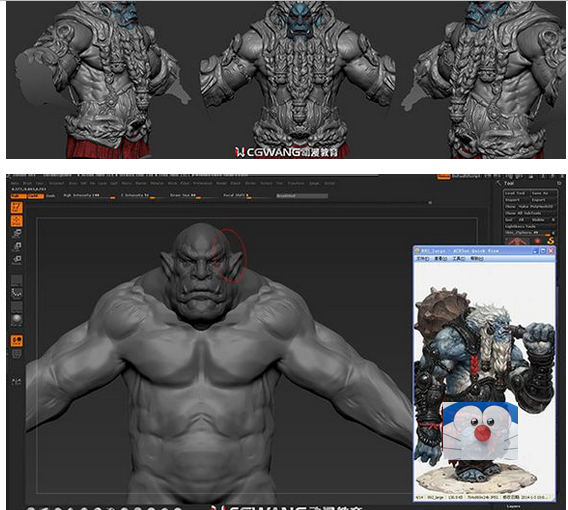568x510 pixels.
Task: Click the SimpleBrush S icon in Tool panel
Action: coord(551,241)
